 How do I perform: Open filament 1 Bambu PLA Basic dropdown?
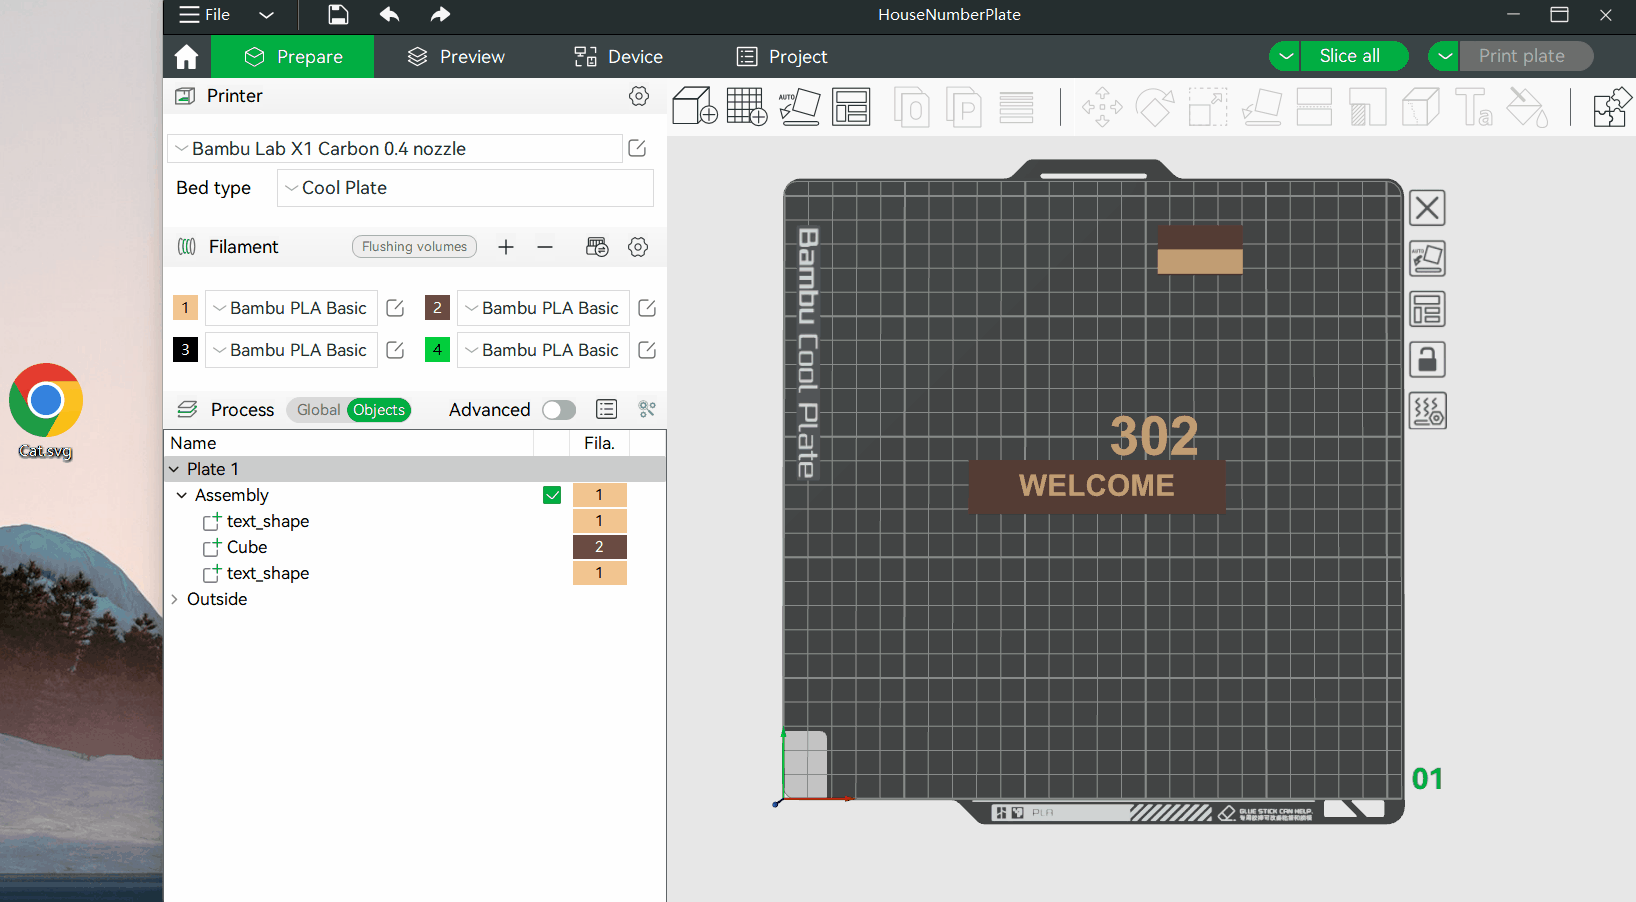[x=291, y=308]
